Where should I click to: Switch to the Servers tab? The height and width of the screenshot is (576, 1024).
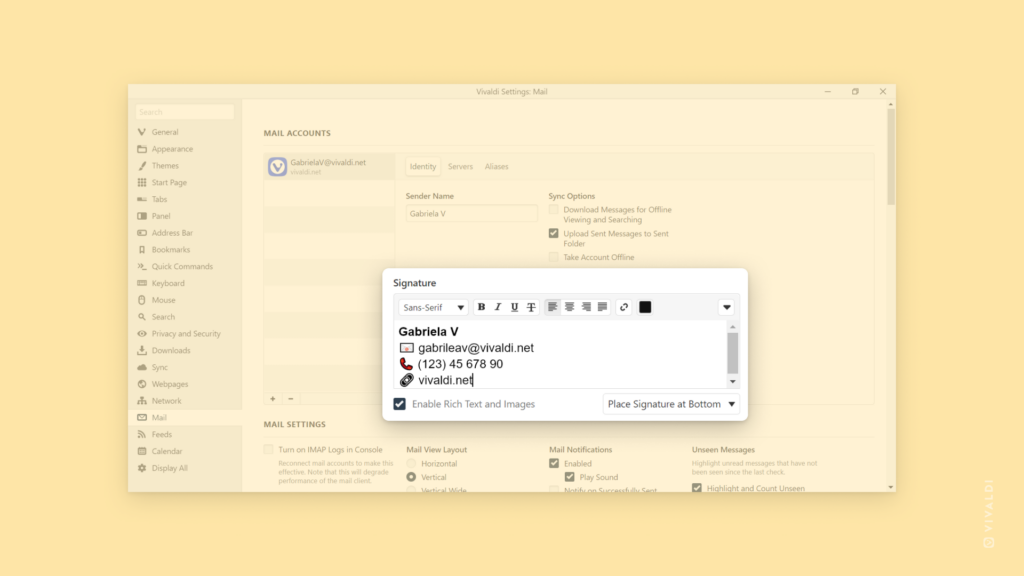tap(460, 167)
